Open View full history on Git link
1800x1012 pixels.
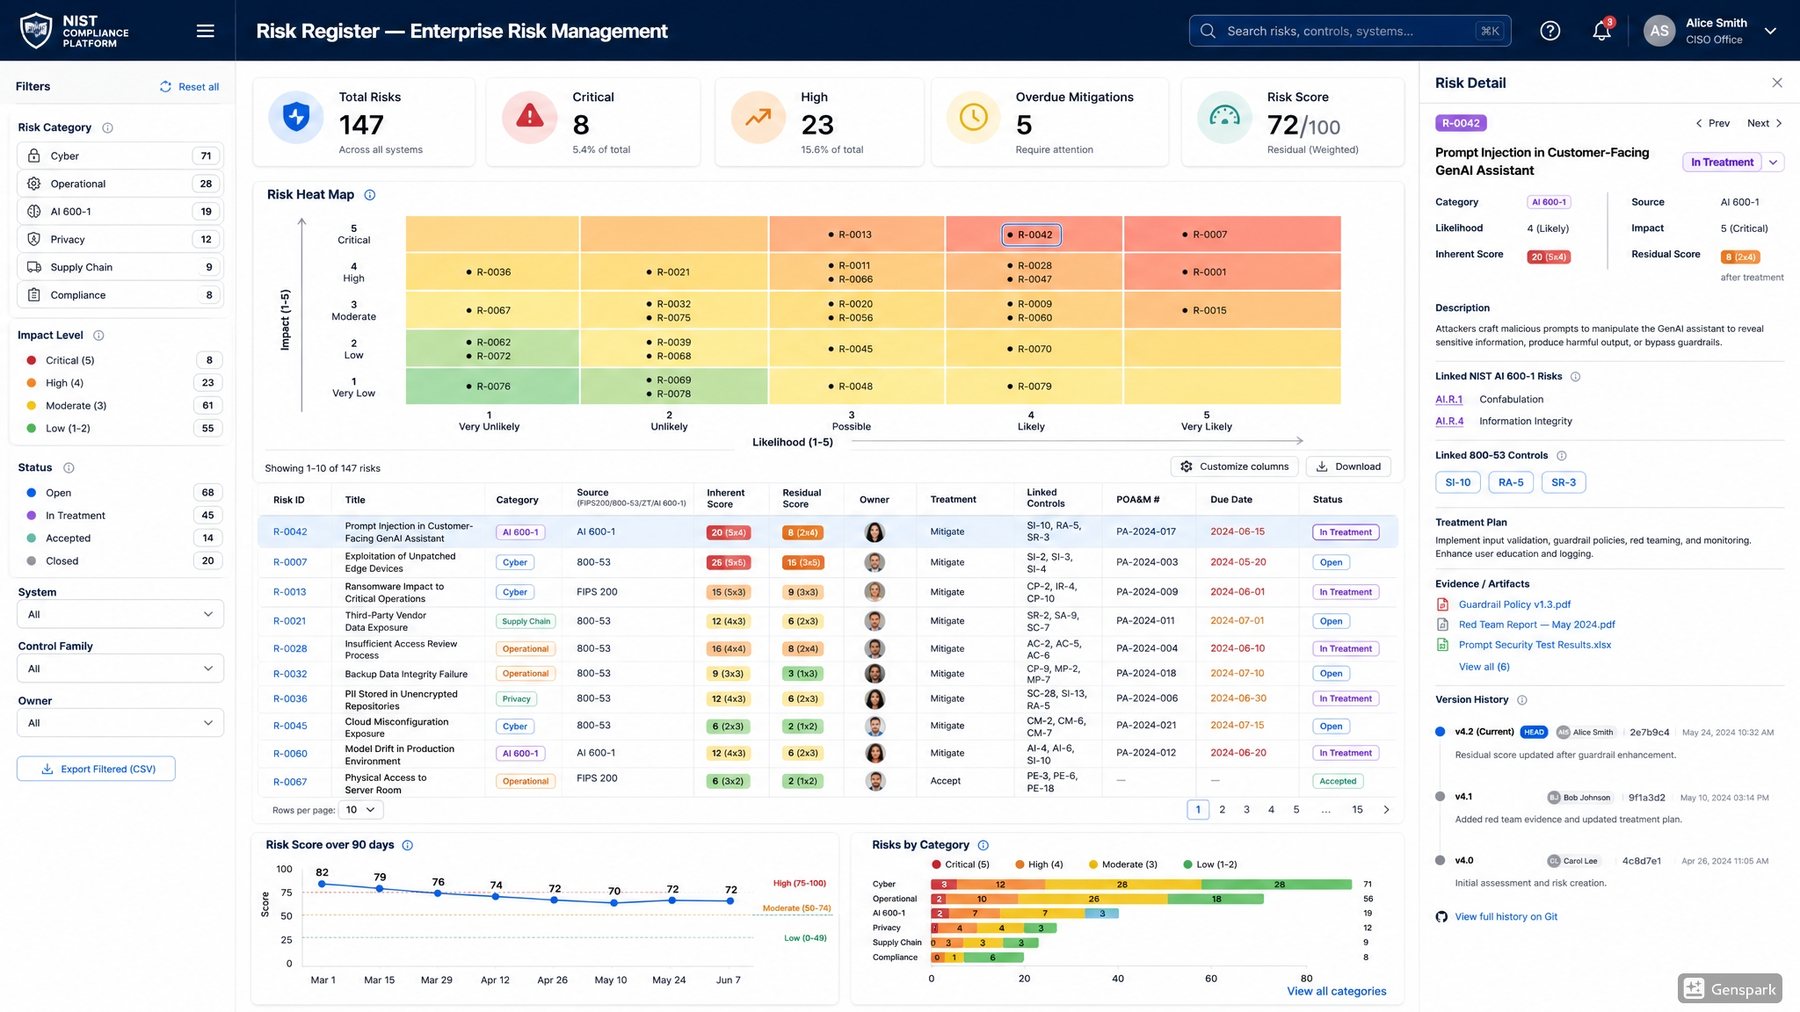1506,917
